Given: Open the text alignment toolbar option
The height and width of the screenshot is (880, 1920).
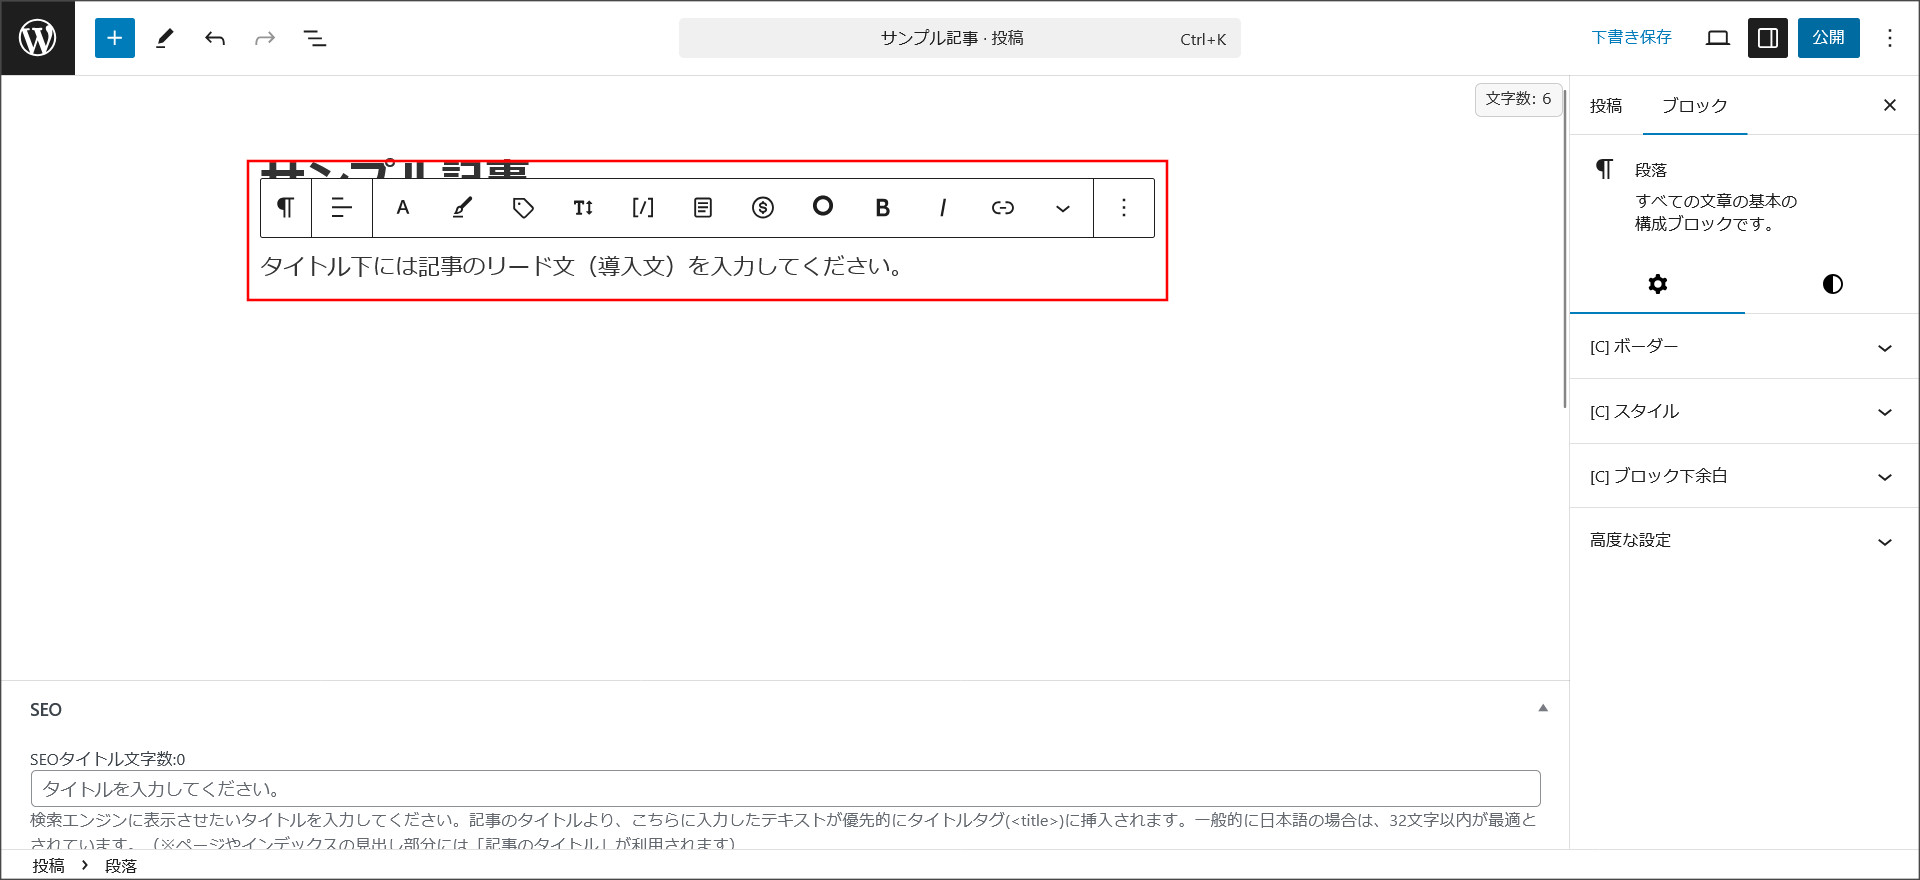Looking at the screenshot, I should point(342,208).
